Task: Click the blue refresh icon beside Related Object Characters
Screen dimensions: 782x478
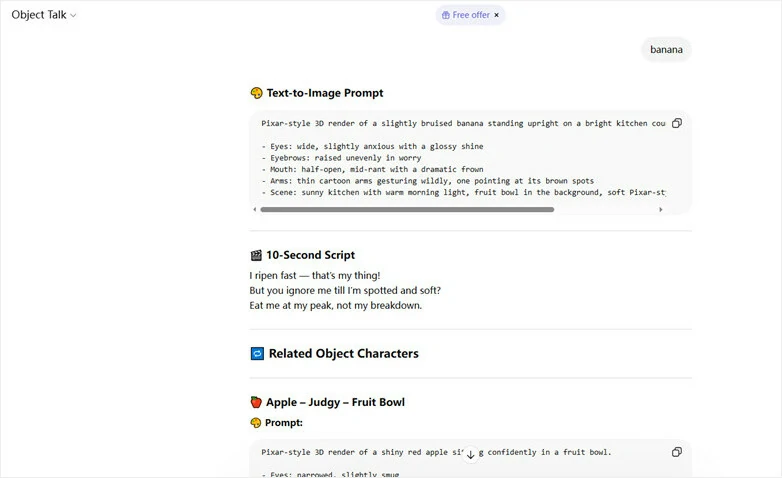Action: (257, 354)
